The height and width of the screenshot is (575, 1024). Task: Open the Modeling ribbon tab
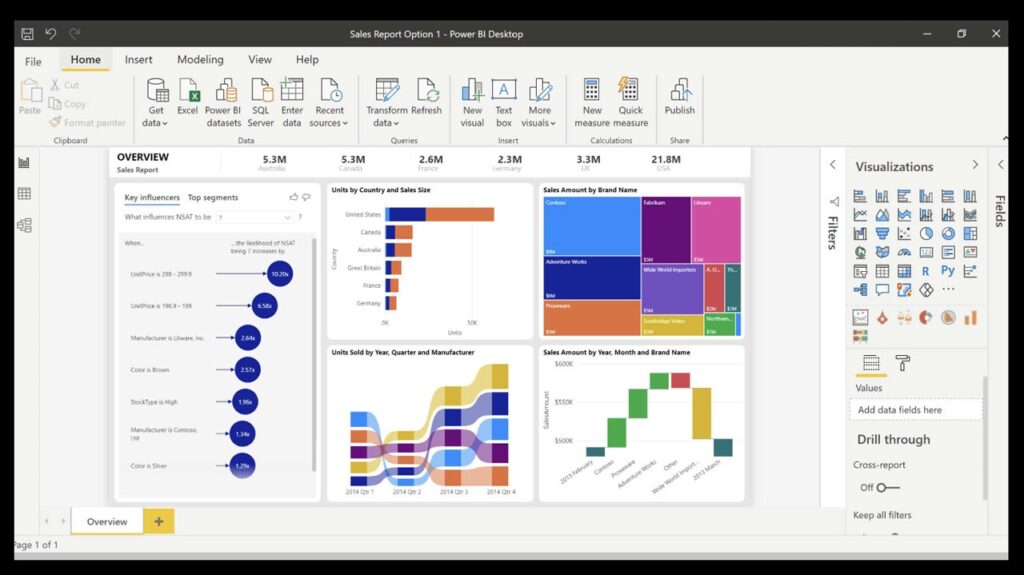coord(200,60)
